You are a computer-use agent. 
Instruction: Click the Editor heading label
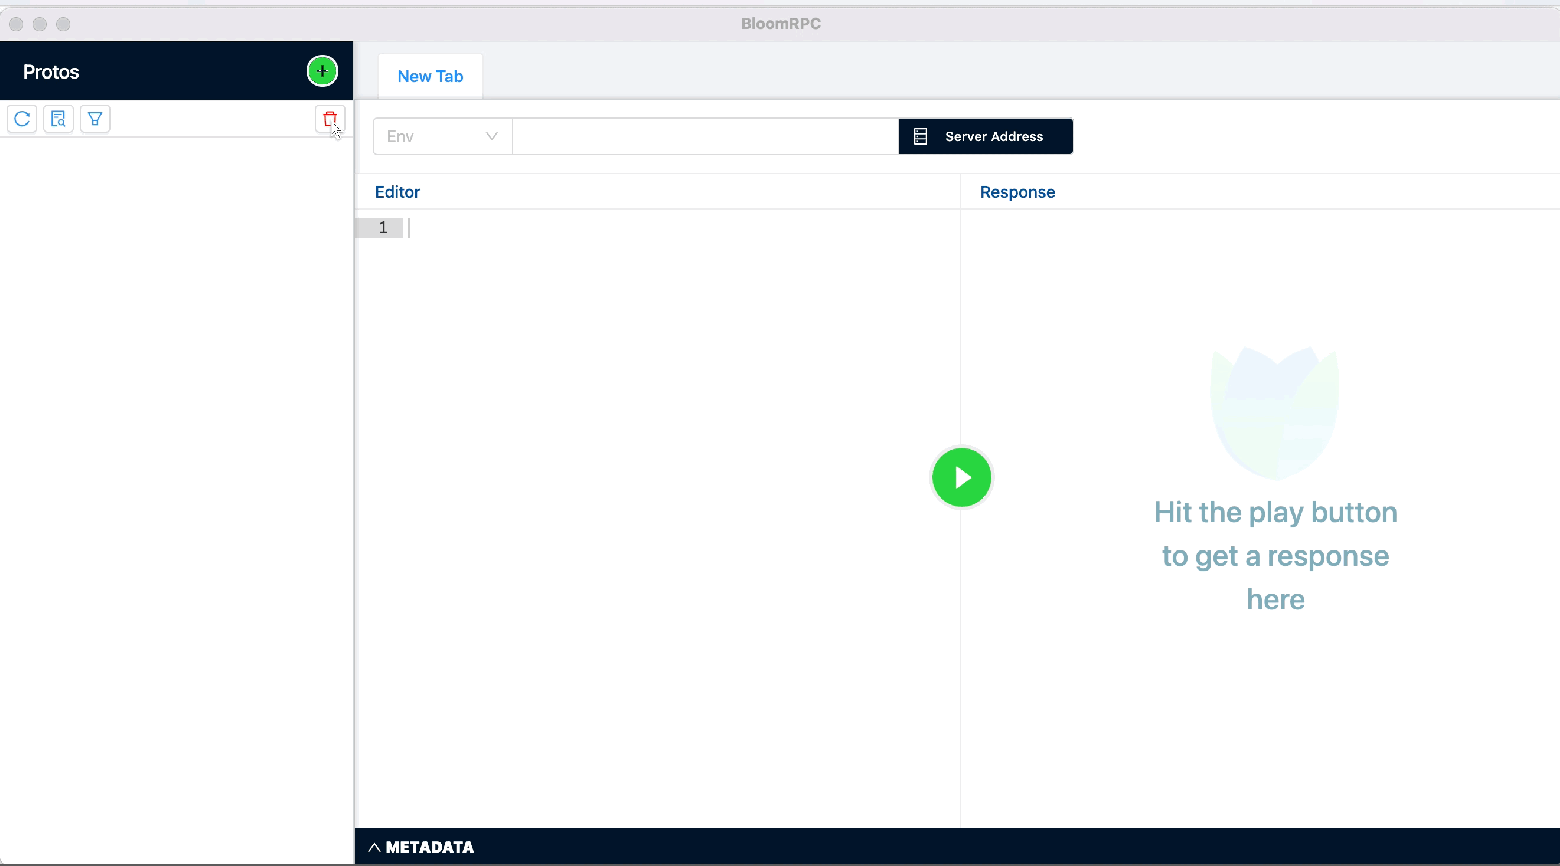point(397,192)
